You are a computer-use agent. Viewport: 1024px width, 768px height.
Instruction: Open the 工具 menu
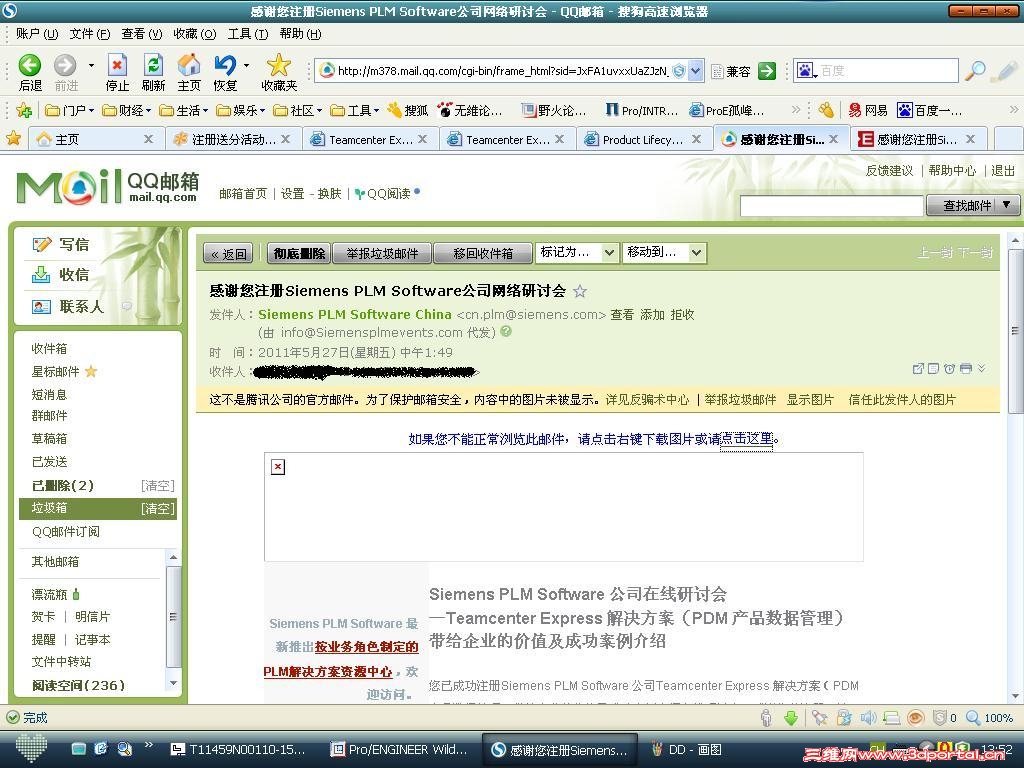(248, 34)
